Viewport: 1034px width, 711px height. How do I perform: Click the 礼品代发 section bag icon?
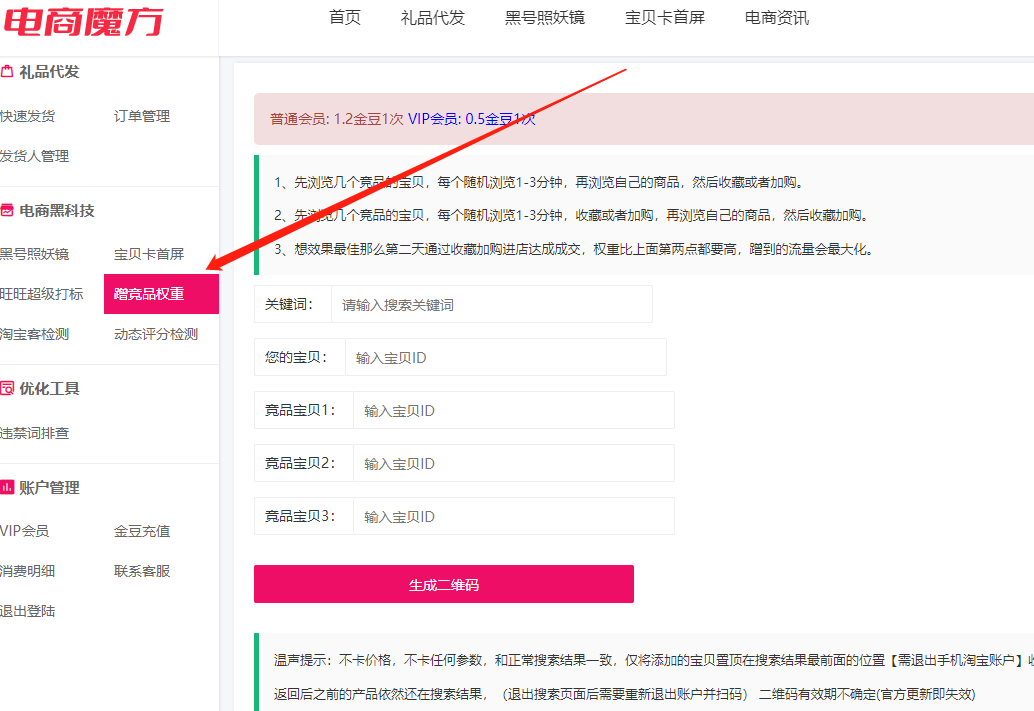click(7, 72)
